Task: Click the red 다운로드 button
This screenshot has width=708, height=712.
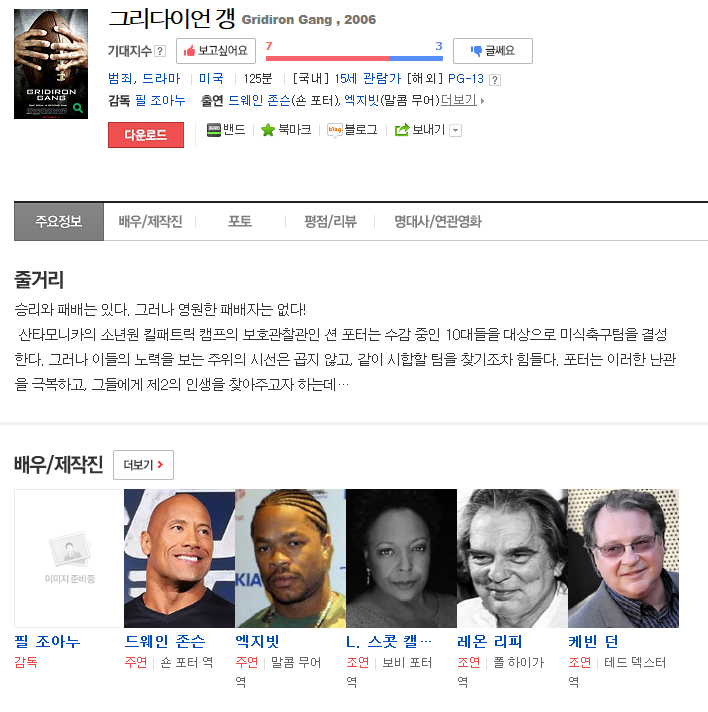Action: [x=146, y=135]
